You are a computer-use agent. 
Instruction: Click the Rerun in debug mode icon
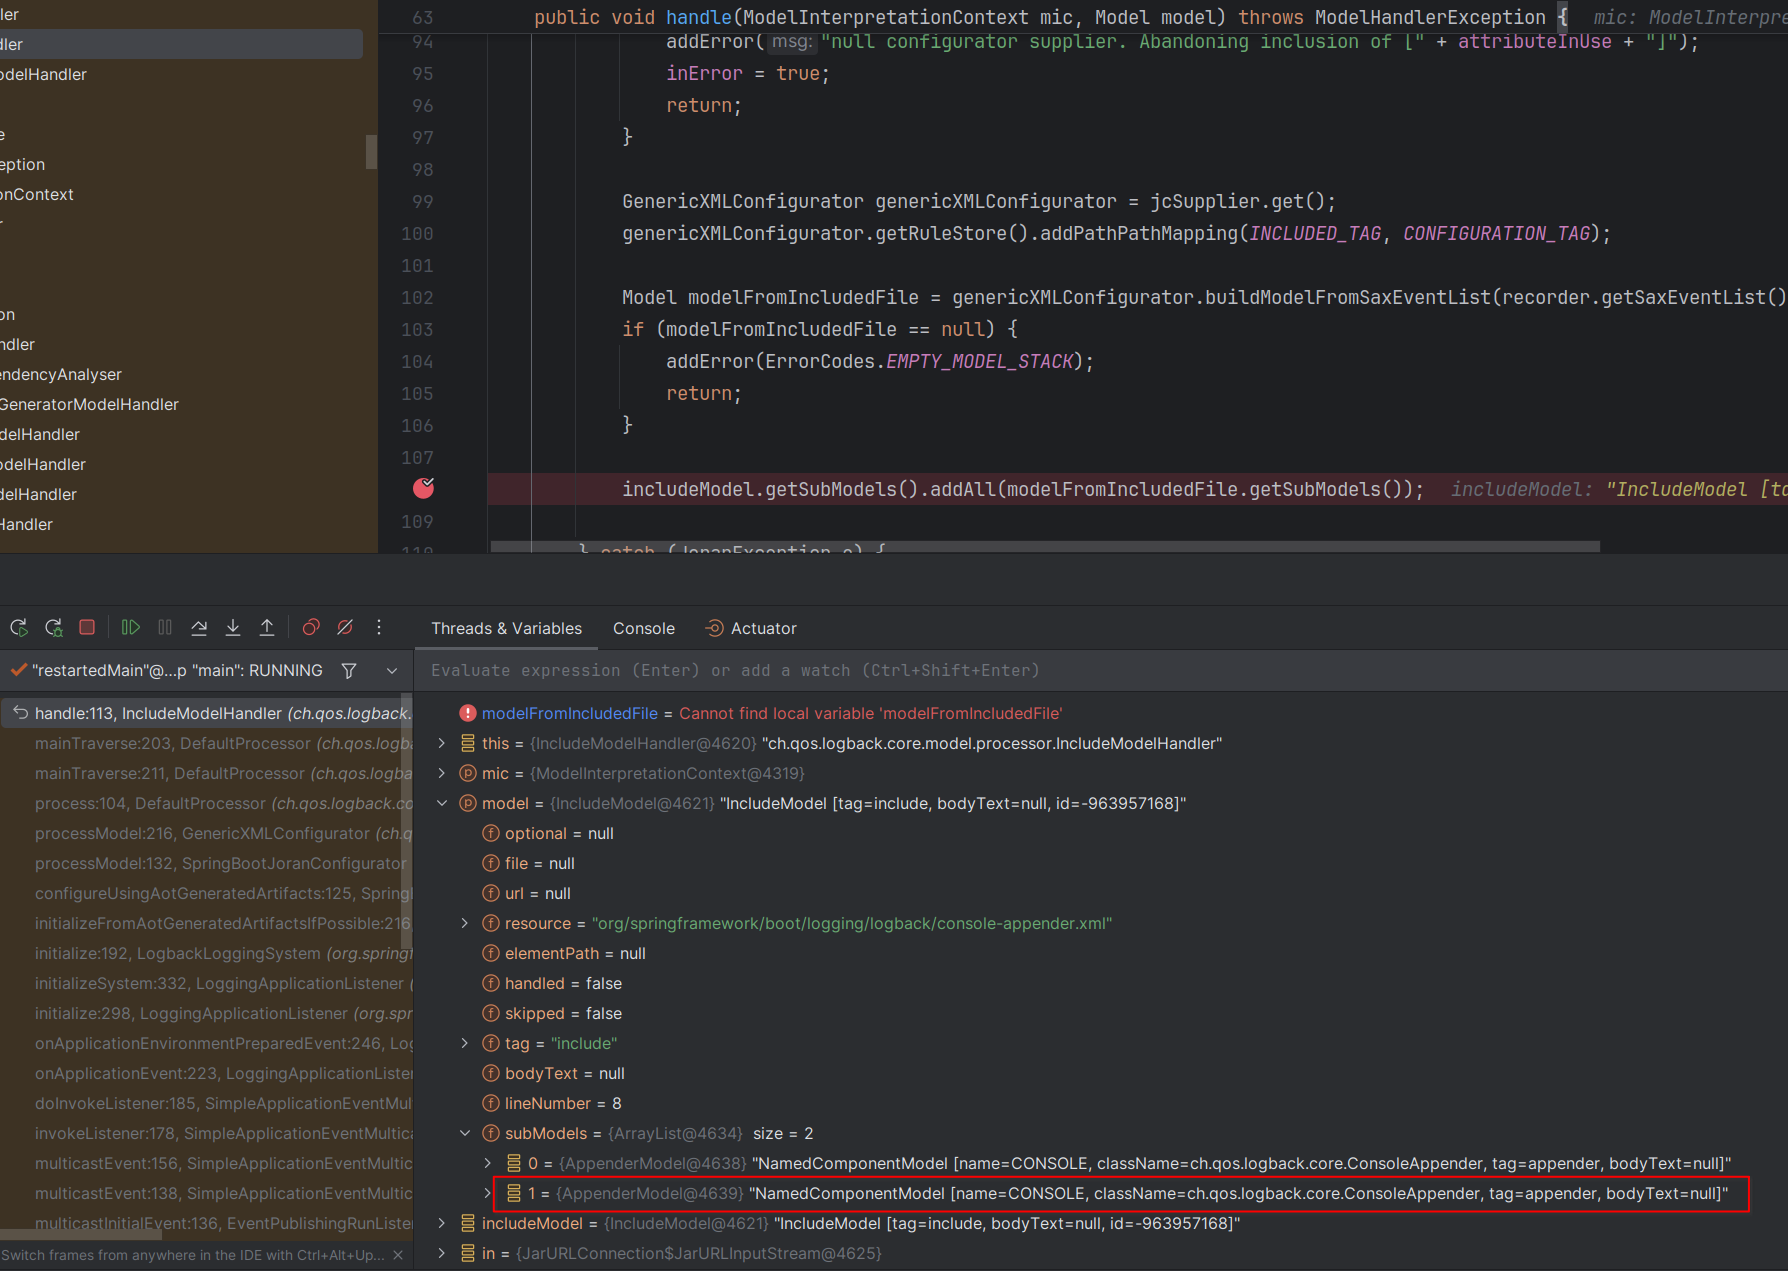point(54,628)
